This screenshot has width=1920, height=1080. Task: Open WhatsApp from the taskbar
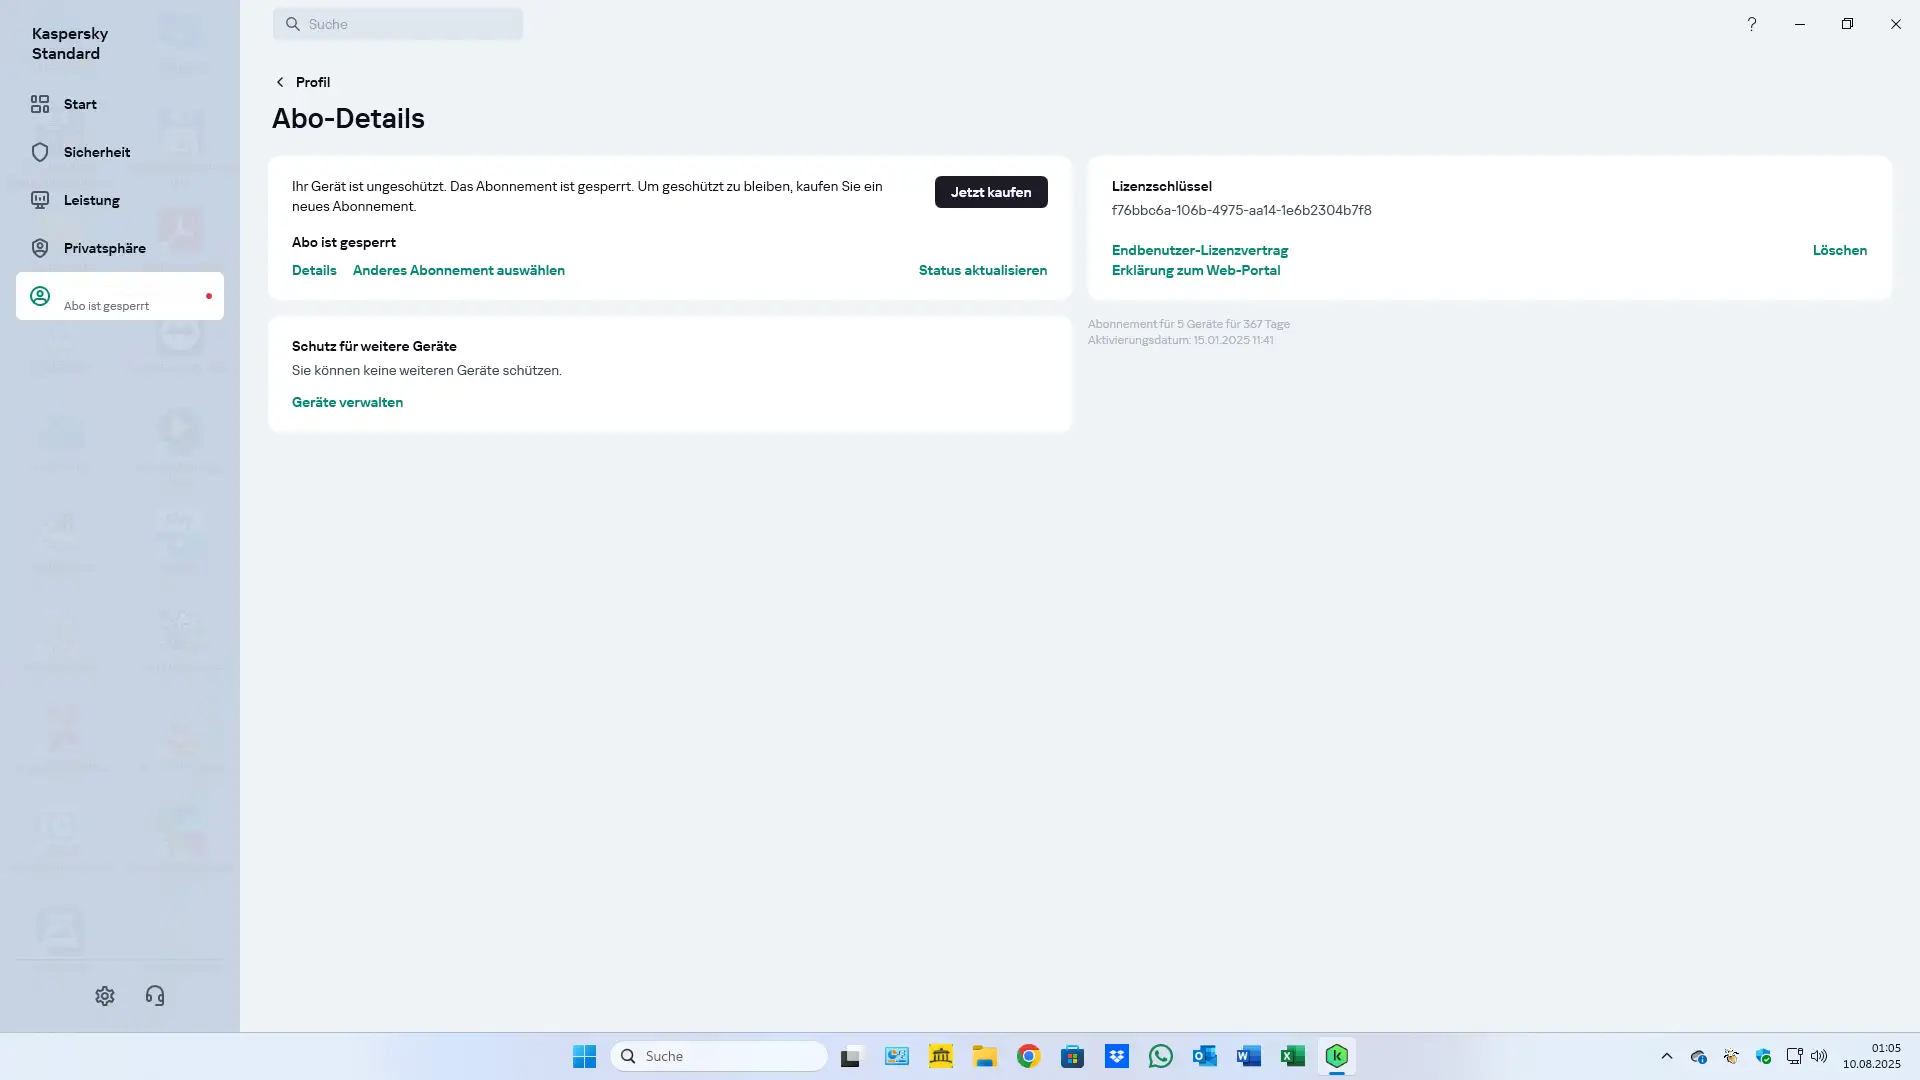(1160, 1056)
